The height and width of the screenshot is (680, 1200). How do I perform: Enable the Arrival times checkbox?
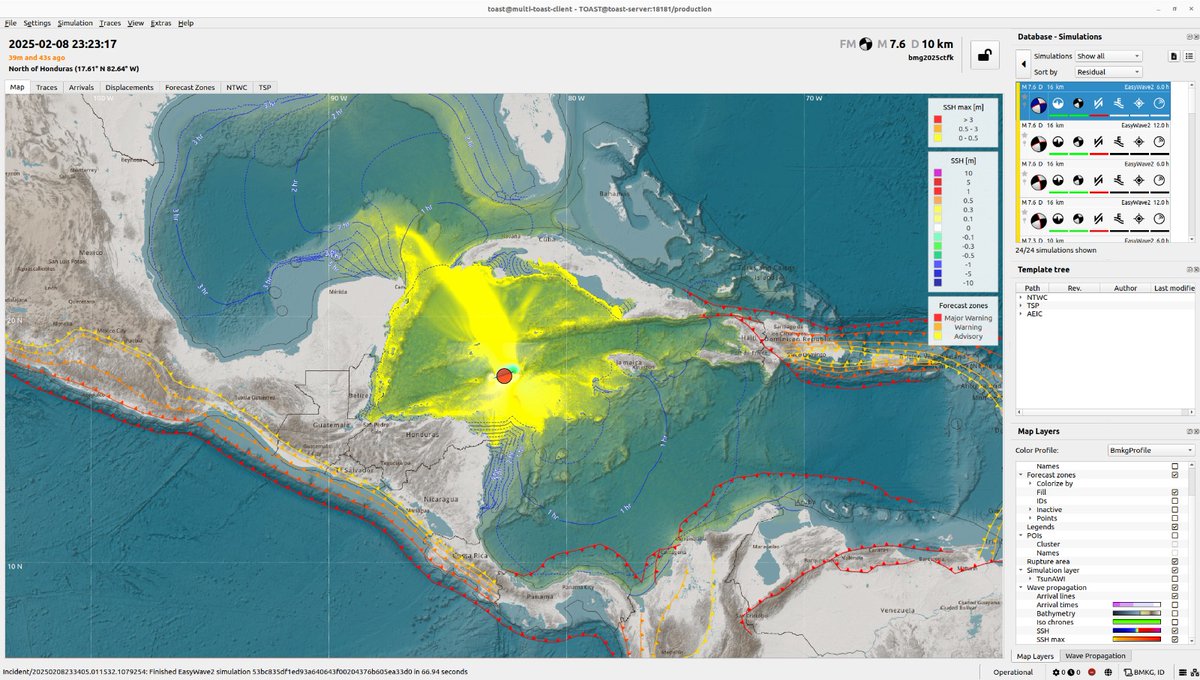click(x=1175, y=605)
